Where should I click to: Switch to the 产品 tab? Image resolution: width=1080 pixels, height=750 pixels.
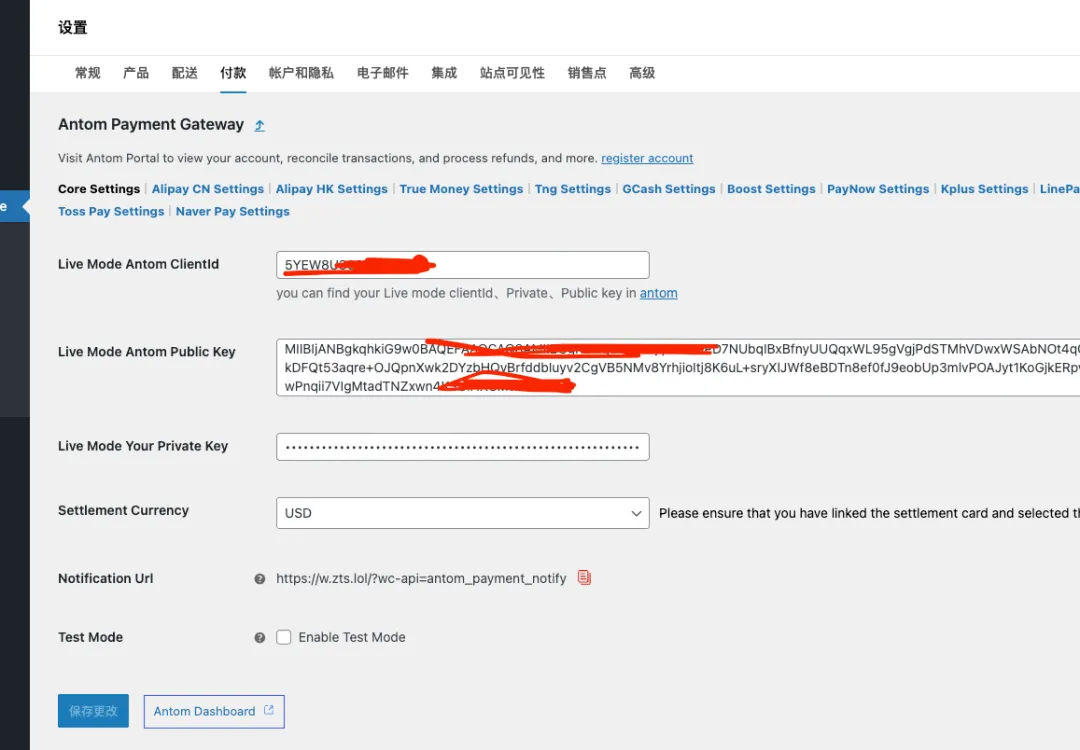[136, 73]
